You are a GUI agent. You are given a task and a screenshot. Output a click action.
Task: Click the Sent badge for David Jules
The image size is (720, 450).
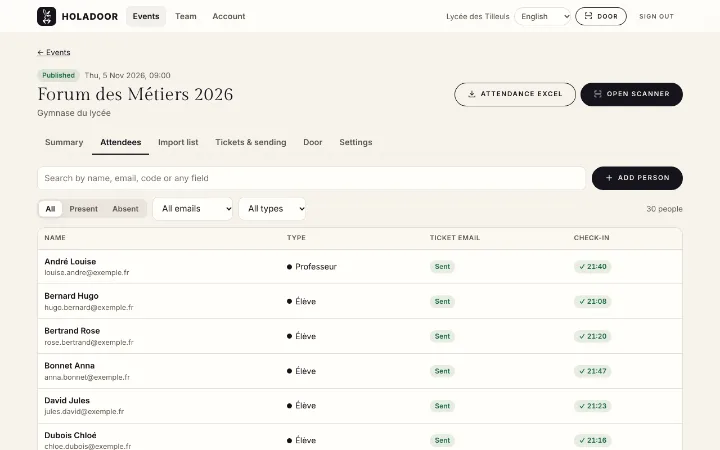pyautogui.click(x=442, y=406)
